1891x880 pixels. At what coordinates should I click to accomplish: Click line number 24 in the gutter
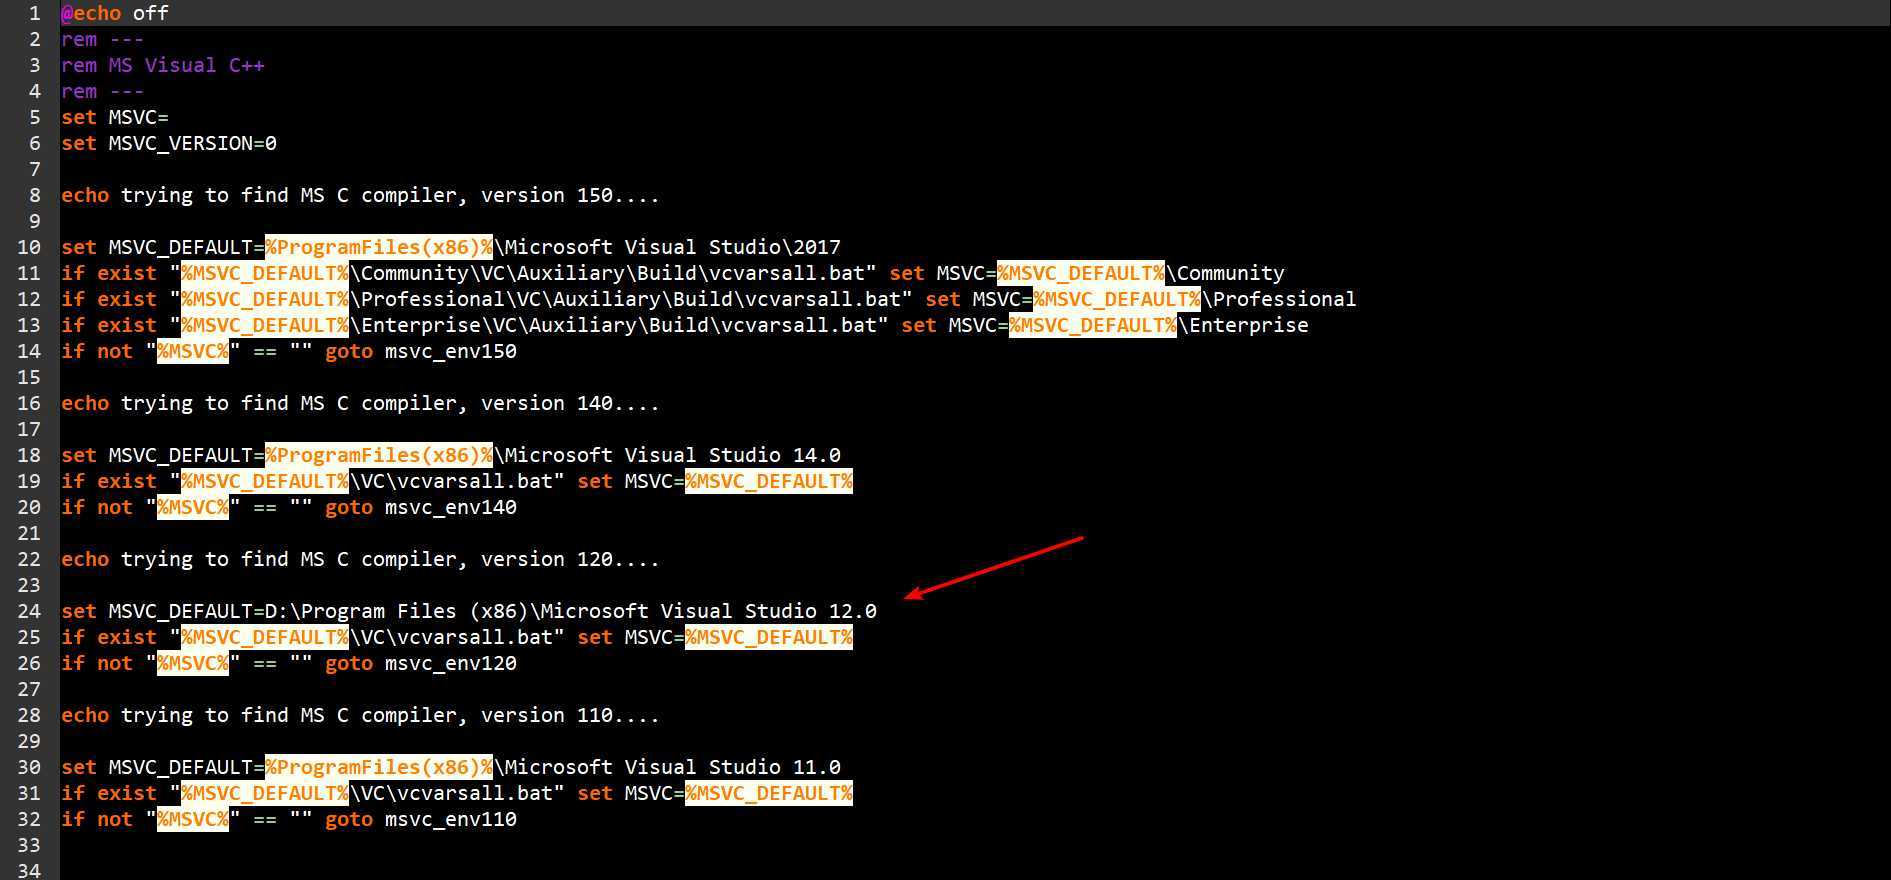(x=29, y=611)
